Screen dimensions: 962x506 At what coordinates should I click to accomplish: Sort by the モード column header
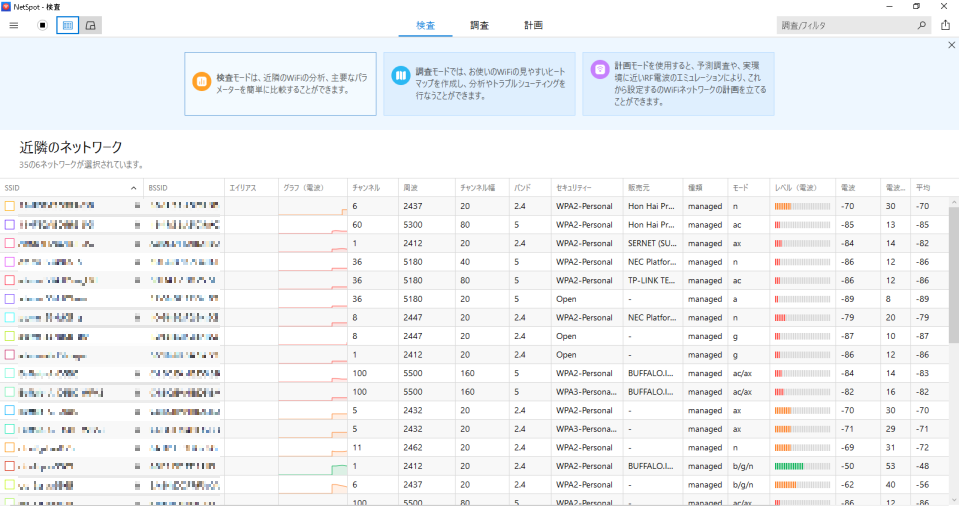click(748, 188)
